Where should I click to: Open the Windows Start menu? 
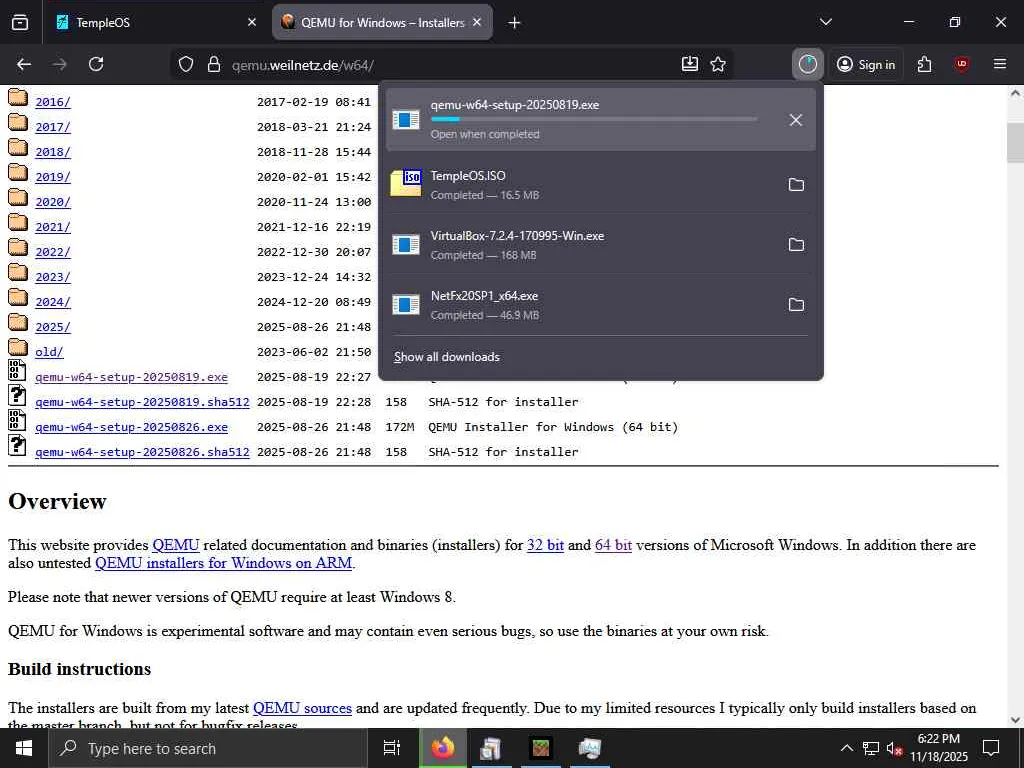point(24,748)
